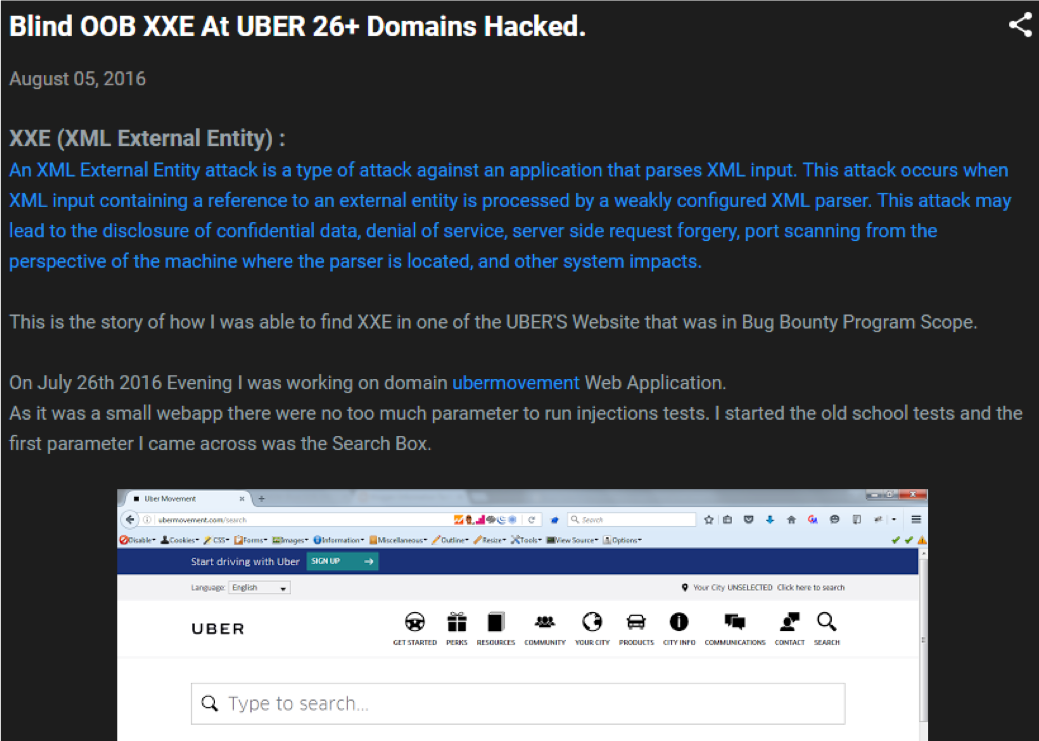Click the bookmark star icon in the embedded browser toolbar
The width and height of the screenshot is (1039, 741).
click(x=708, y=520)
